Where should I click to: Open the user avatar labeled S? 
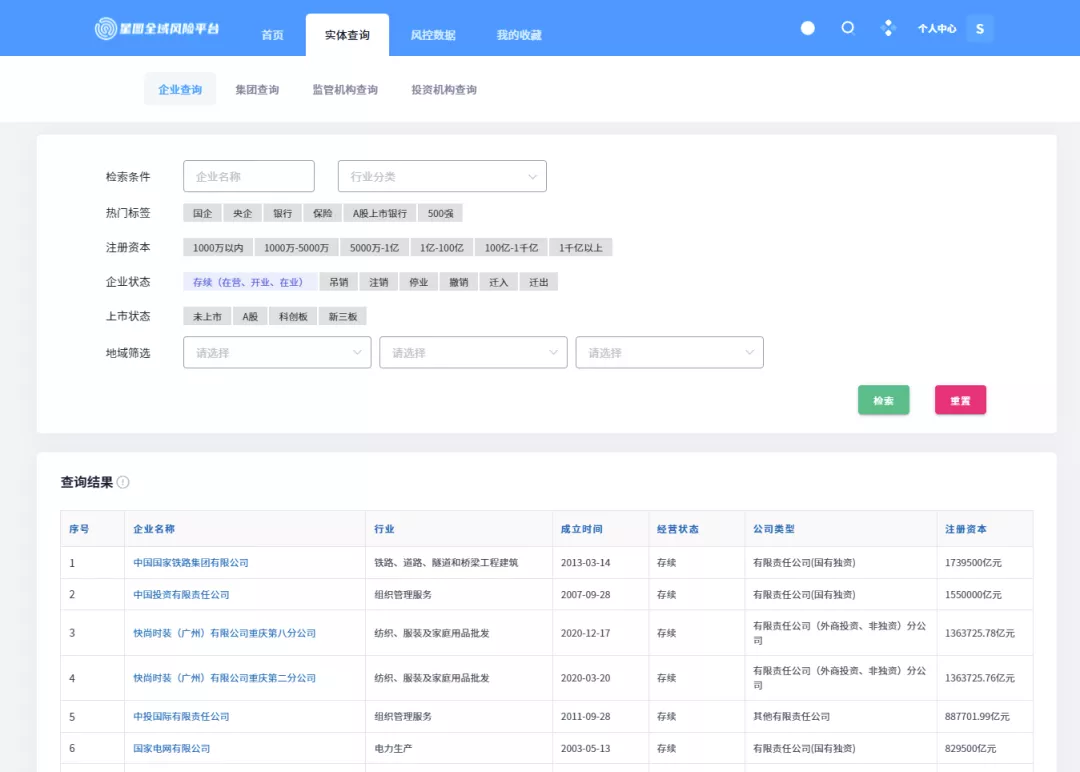(x=979, y=29)
